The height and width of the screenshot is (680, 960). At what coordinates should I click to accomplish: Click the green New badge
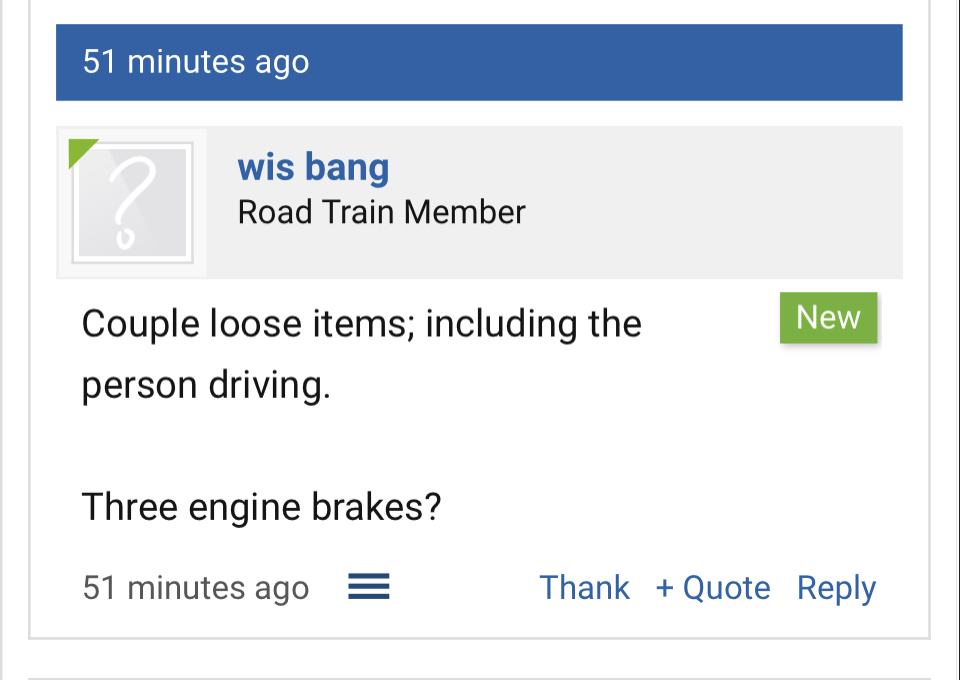tap(828, 318)
